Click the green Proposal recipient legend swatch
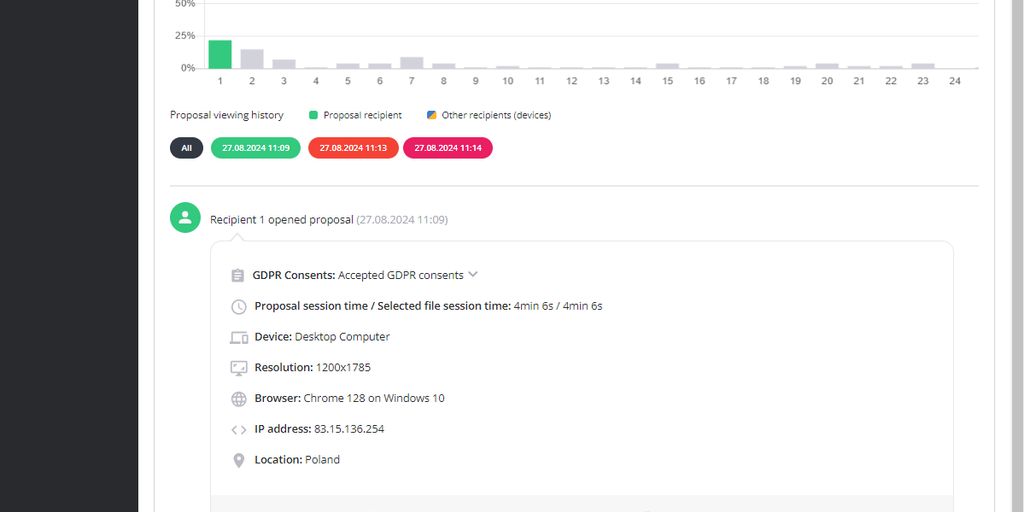 313,115
